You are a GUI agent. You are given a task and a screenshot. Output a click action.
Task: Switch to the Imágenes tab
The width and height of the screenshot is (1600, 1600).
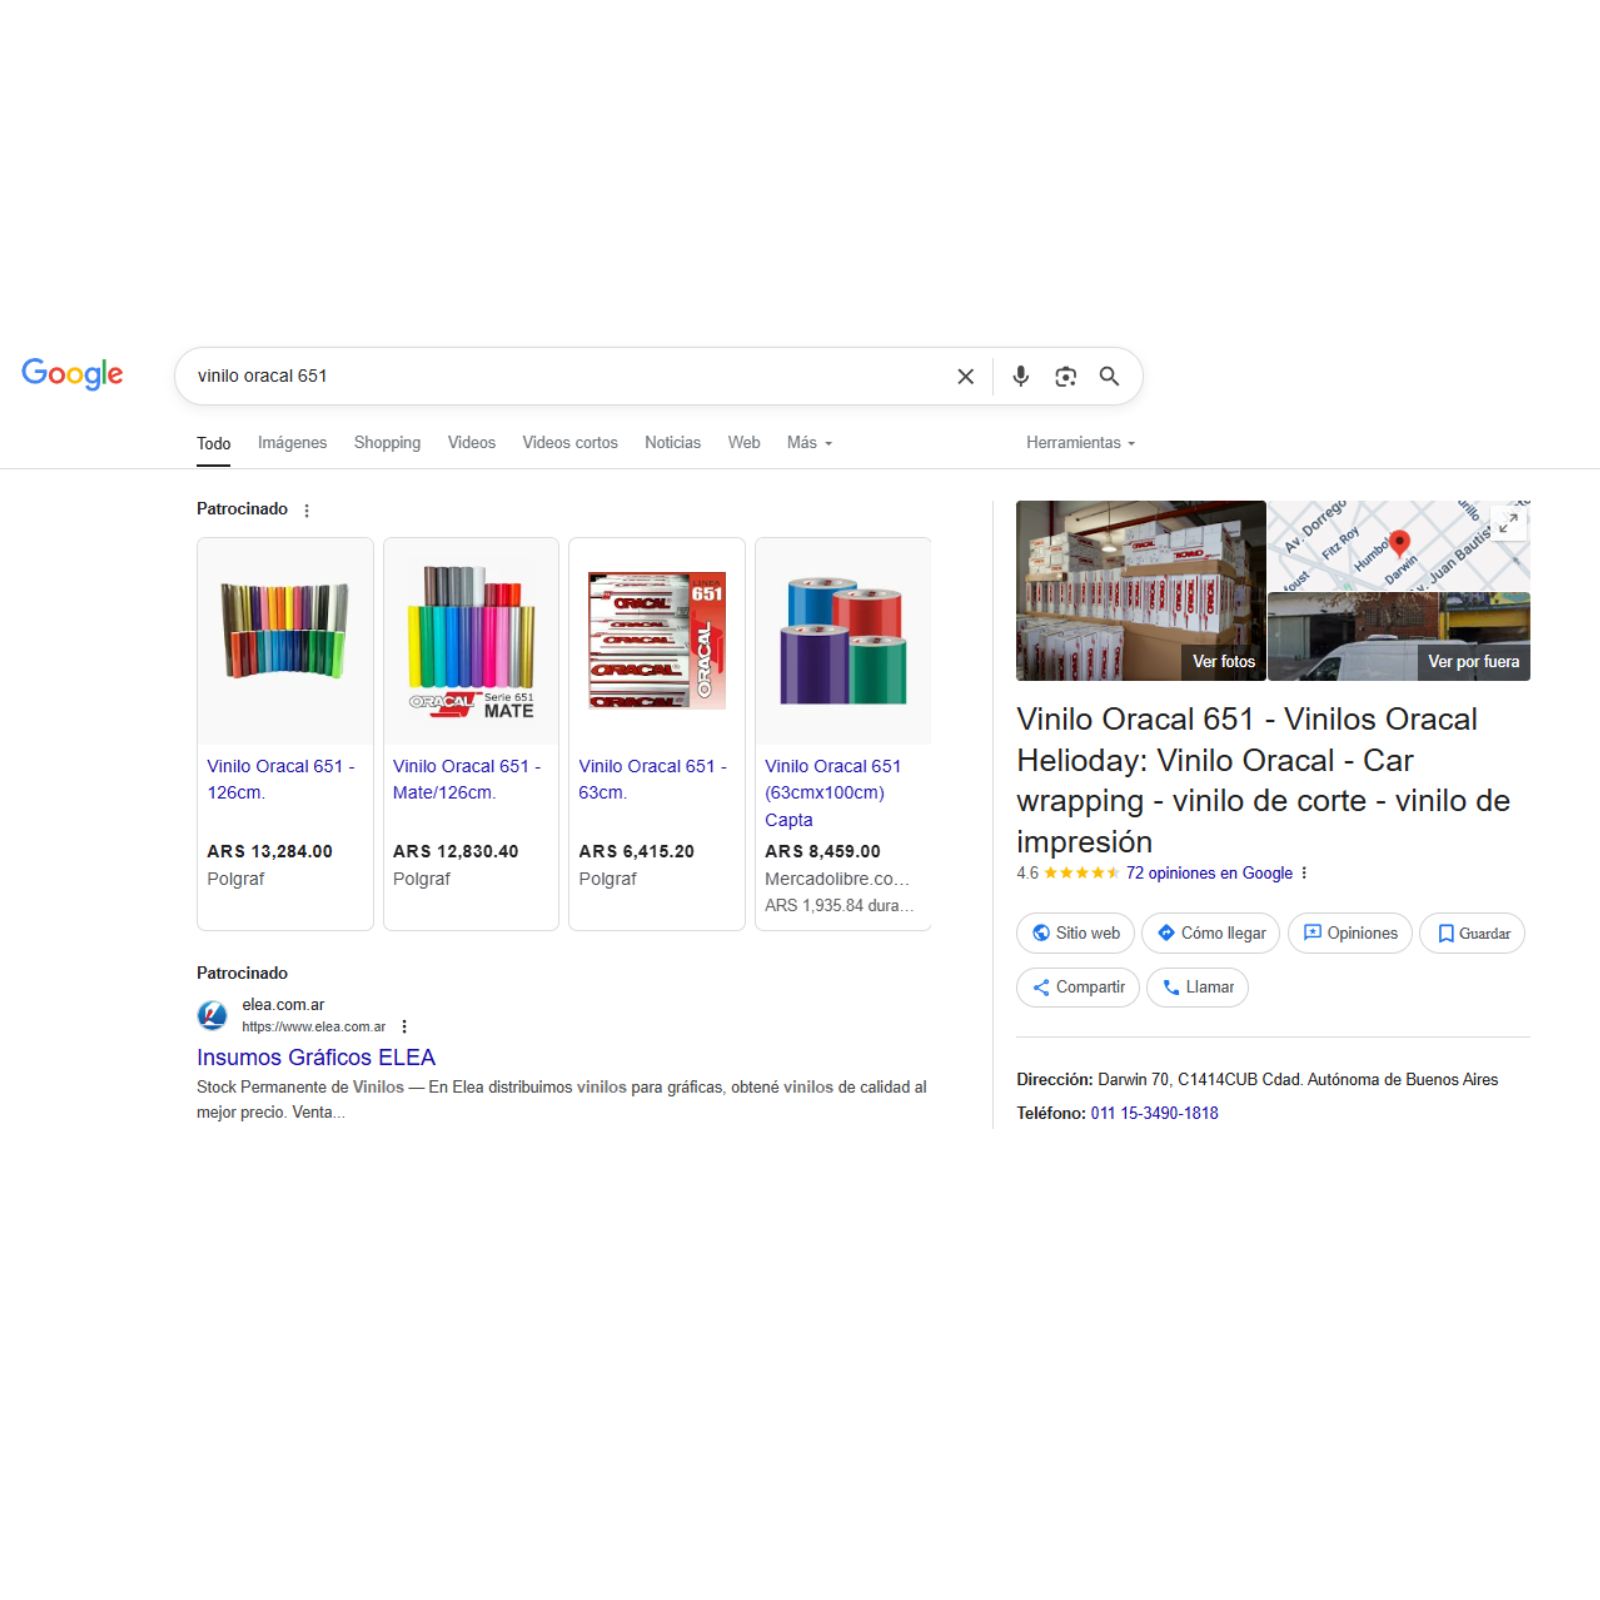pos(292,443)
